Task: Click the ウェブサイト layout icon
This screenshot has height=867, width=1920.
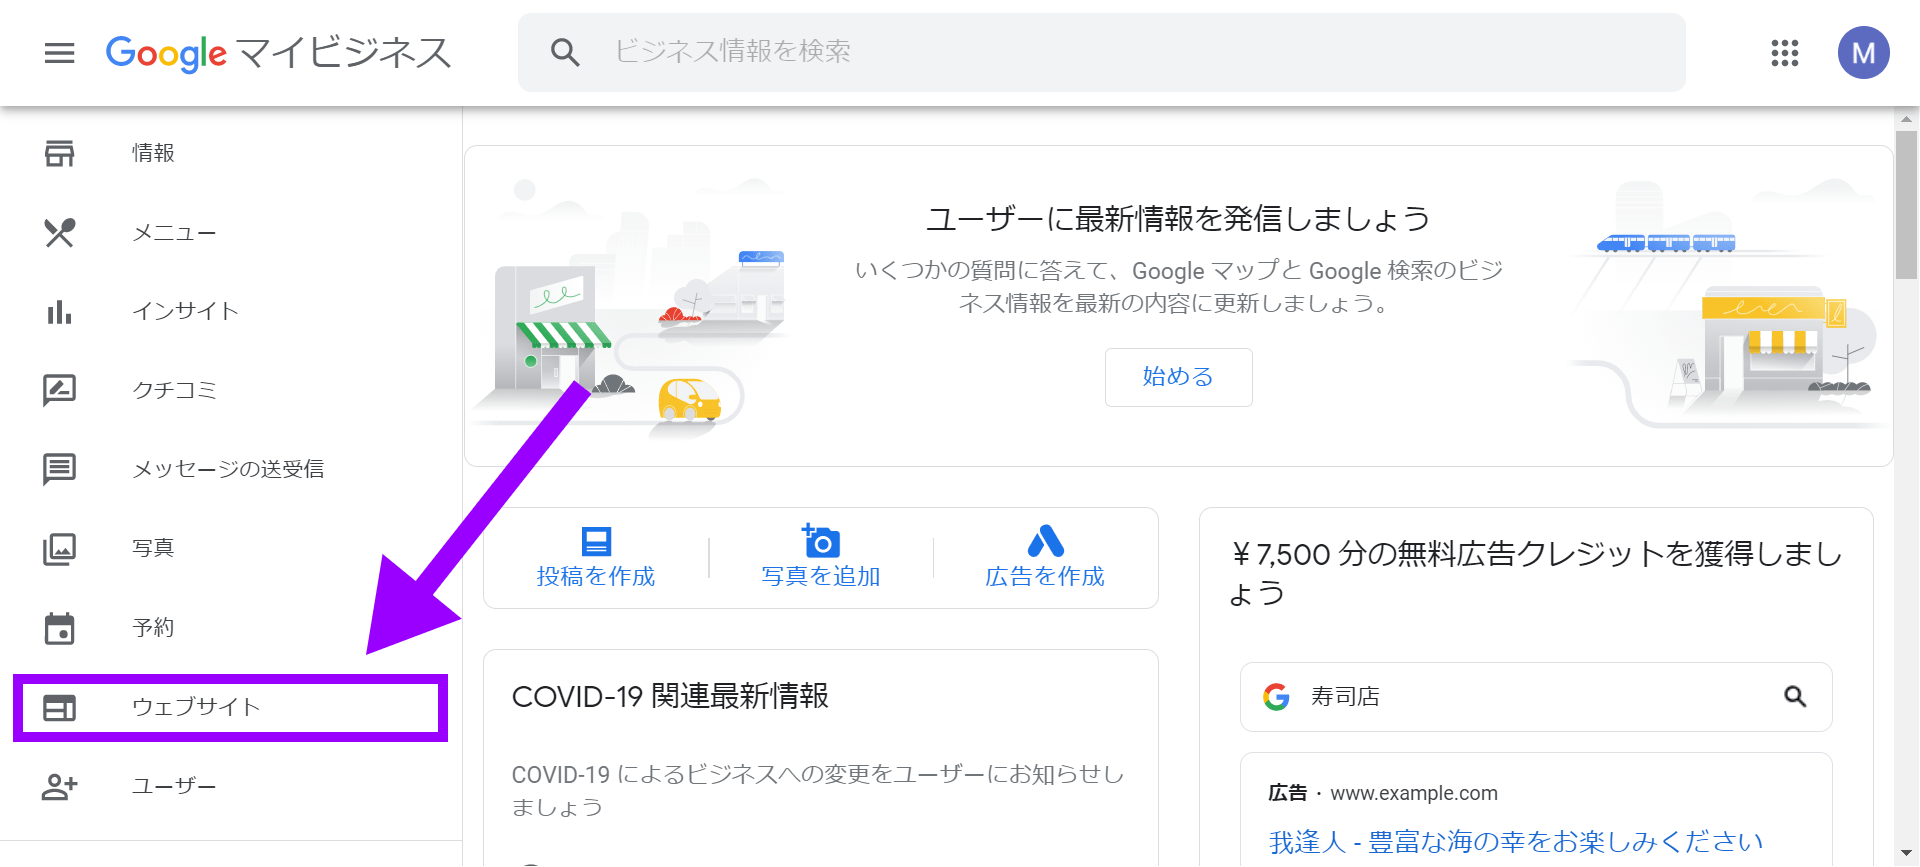Action: (x=60, y=708)
